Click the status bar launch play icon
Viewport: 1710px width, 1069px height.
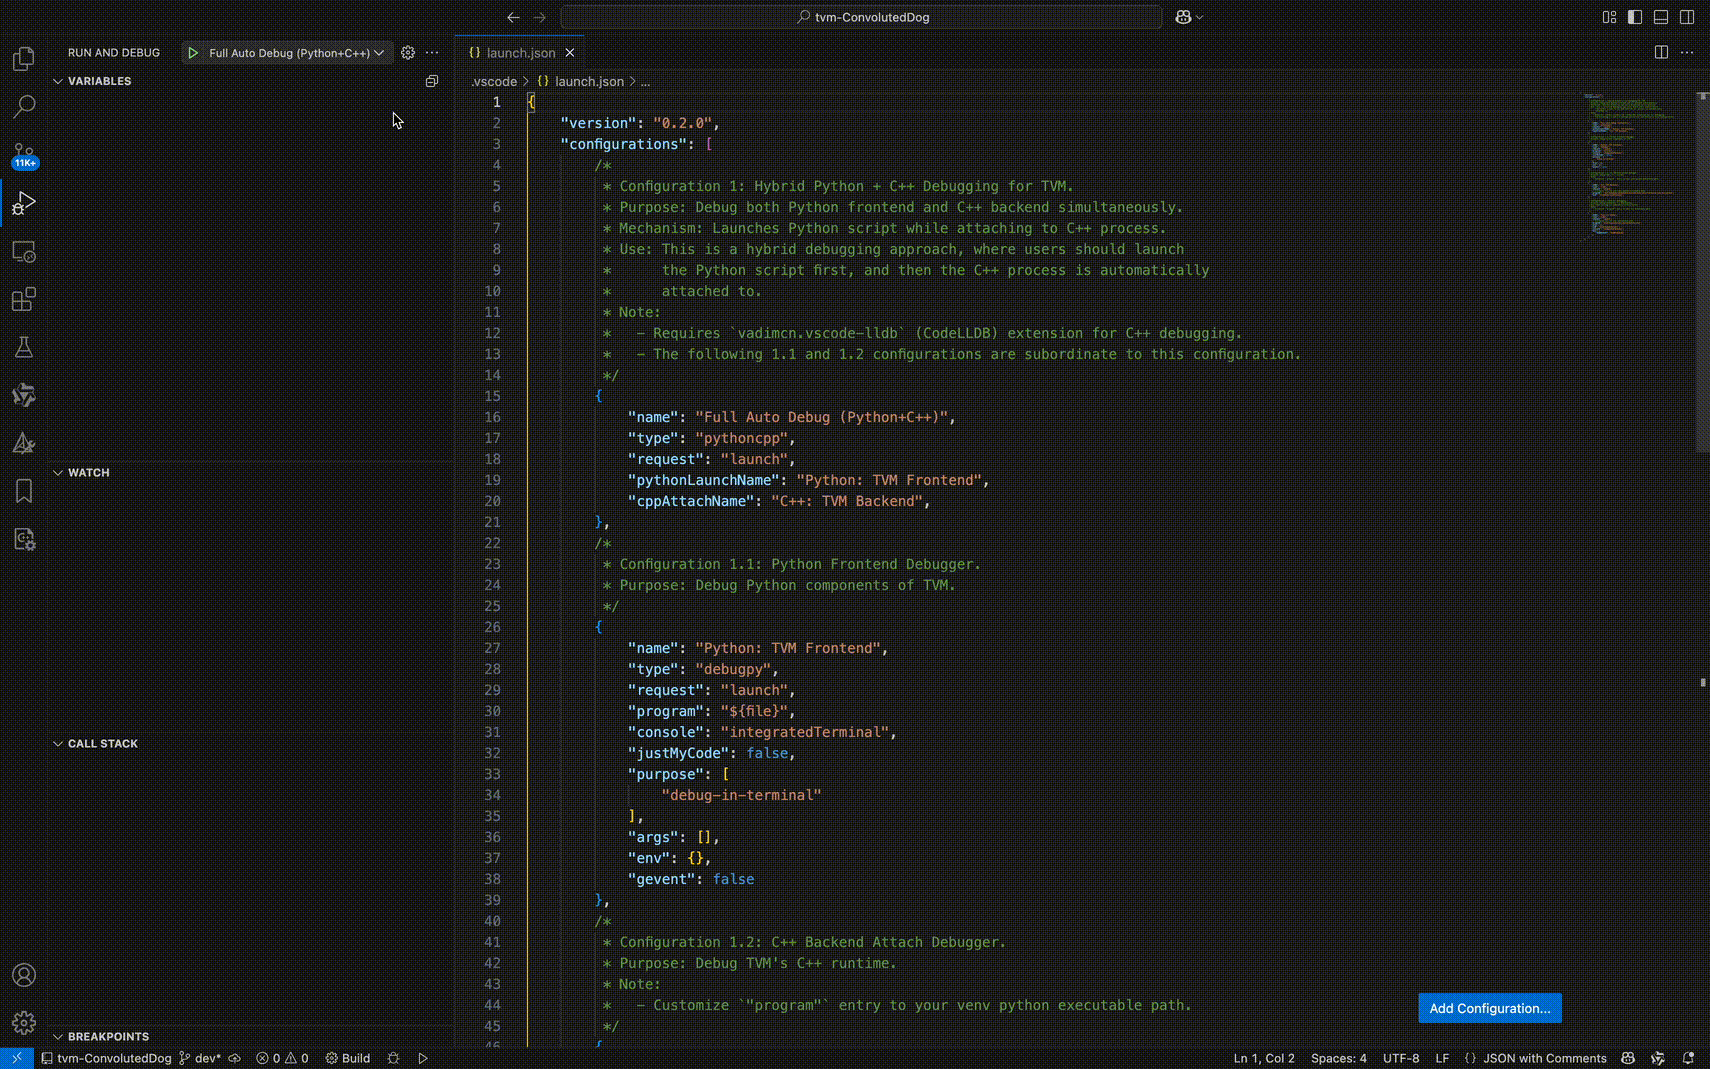point(423,1058)
